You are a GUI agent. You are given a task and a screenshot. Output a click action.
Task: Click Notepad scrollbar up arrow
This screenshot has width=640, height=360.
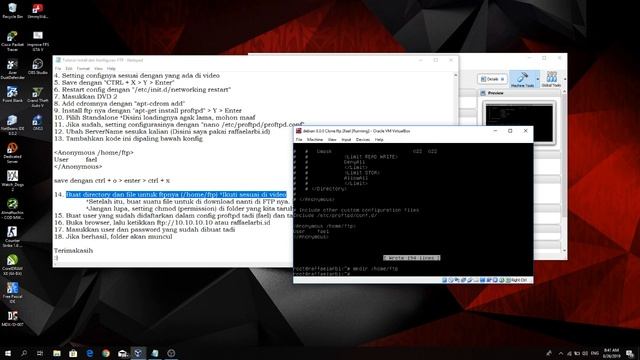[x=456, y=76]
